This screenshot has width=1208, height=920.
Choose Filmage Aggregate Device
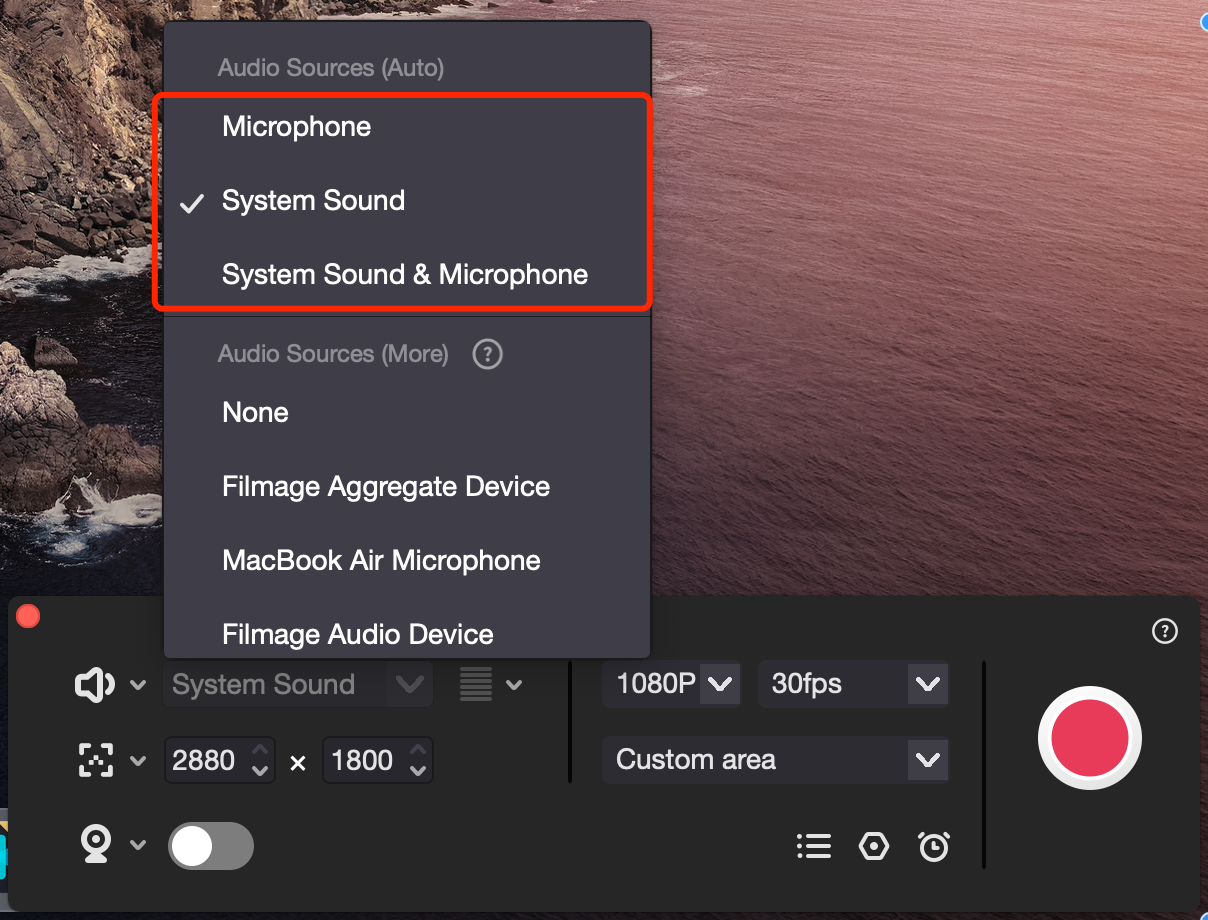click(407, 487)
